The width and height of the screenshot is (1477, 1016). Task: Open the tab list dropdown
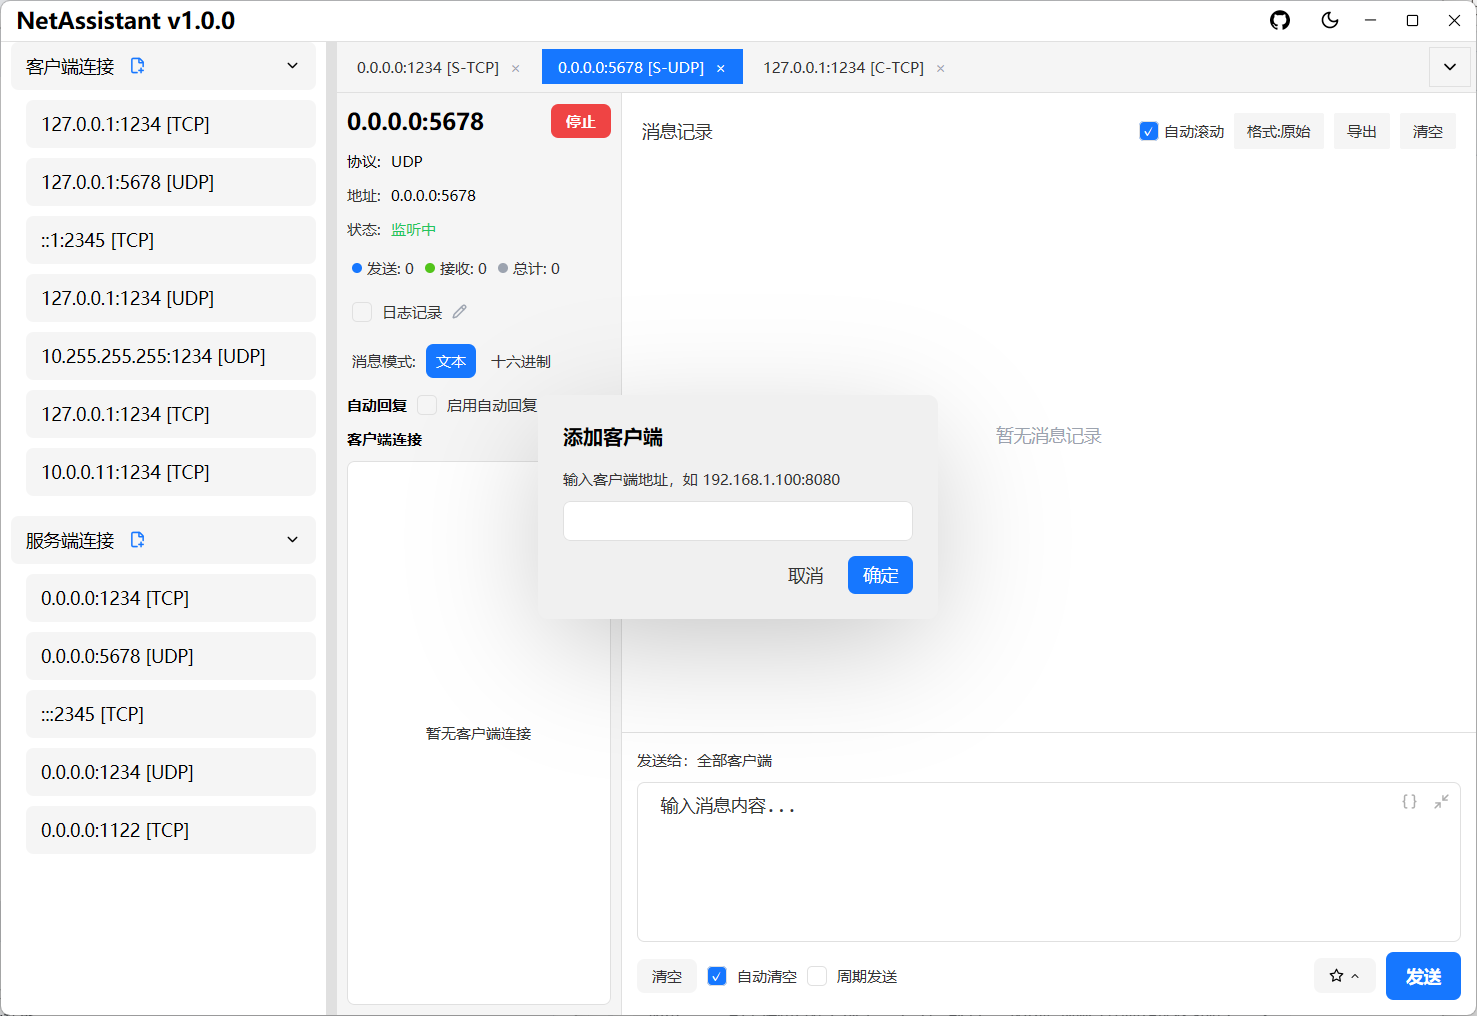click(x=1450, y=67)
